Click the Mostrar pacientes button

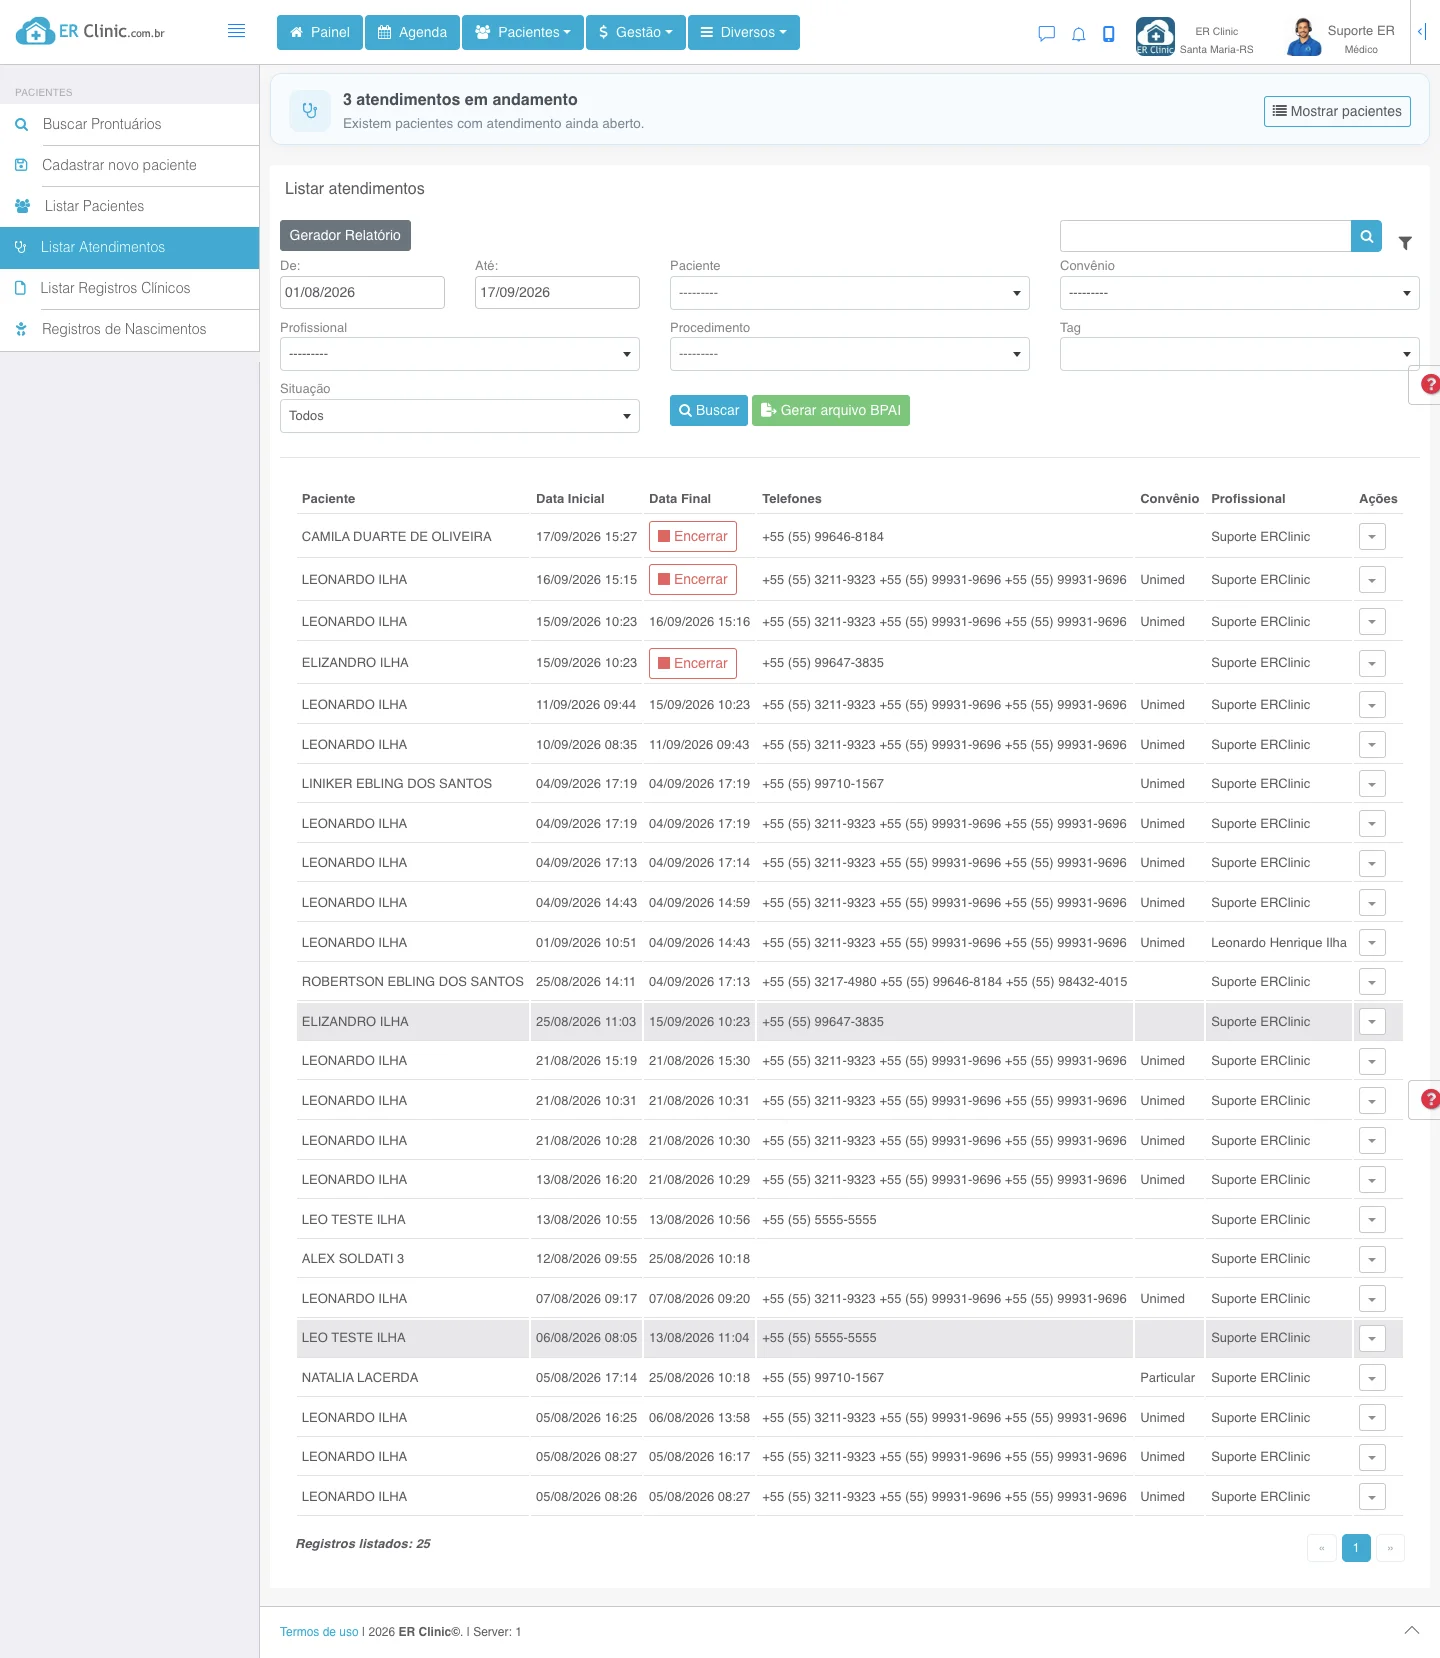[x=1337, y=111]
